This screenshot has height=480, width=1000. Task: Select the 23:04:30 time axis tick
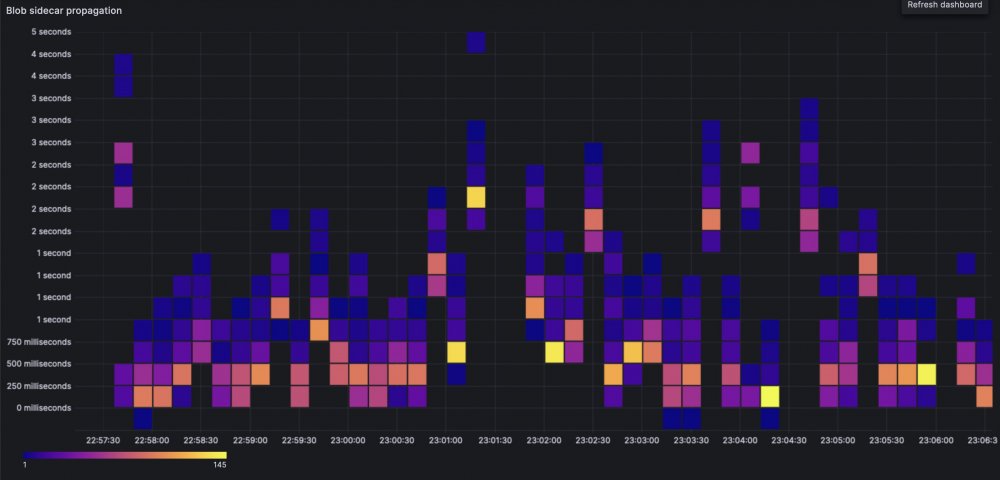coord(789,440)
